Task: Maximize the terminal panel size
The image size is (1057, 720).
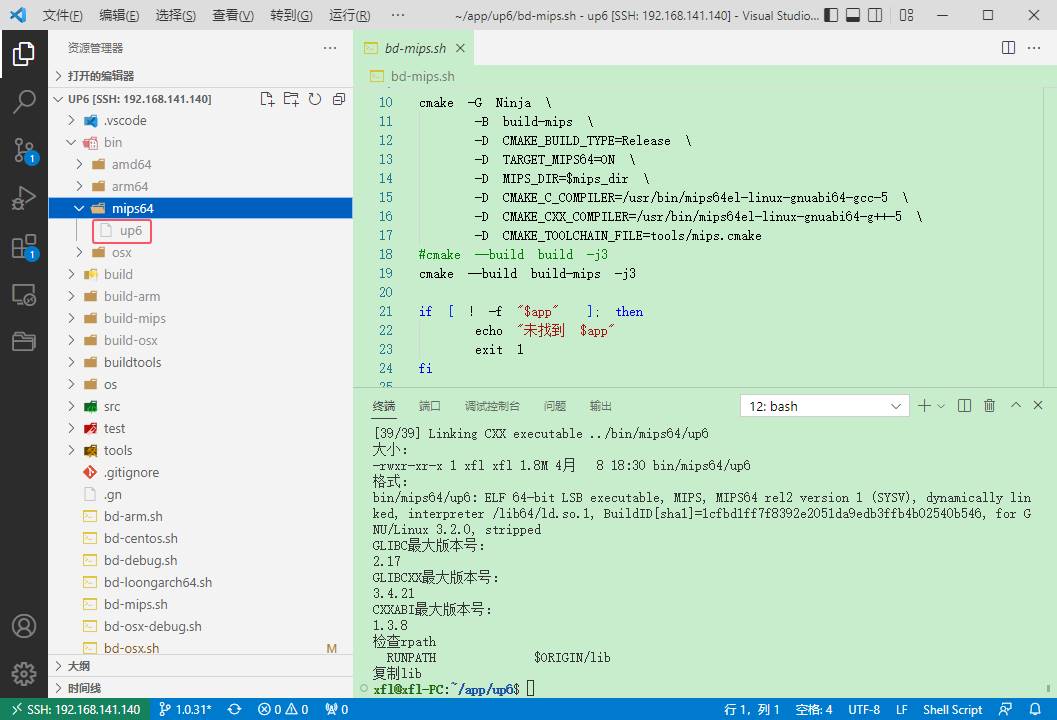Action: point(1016,405)
